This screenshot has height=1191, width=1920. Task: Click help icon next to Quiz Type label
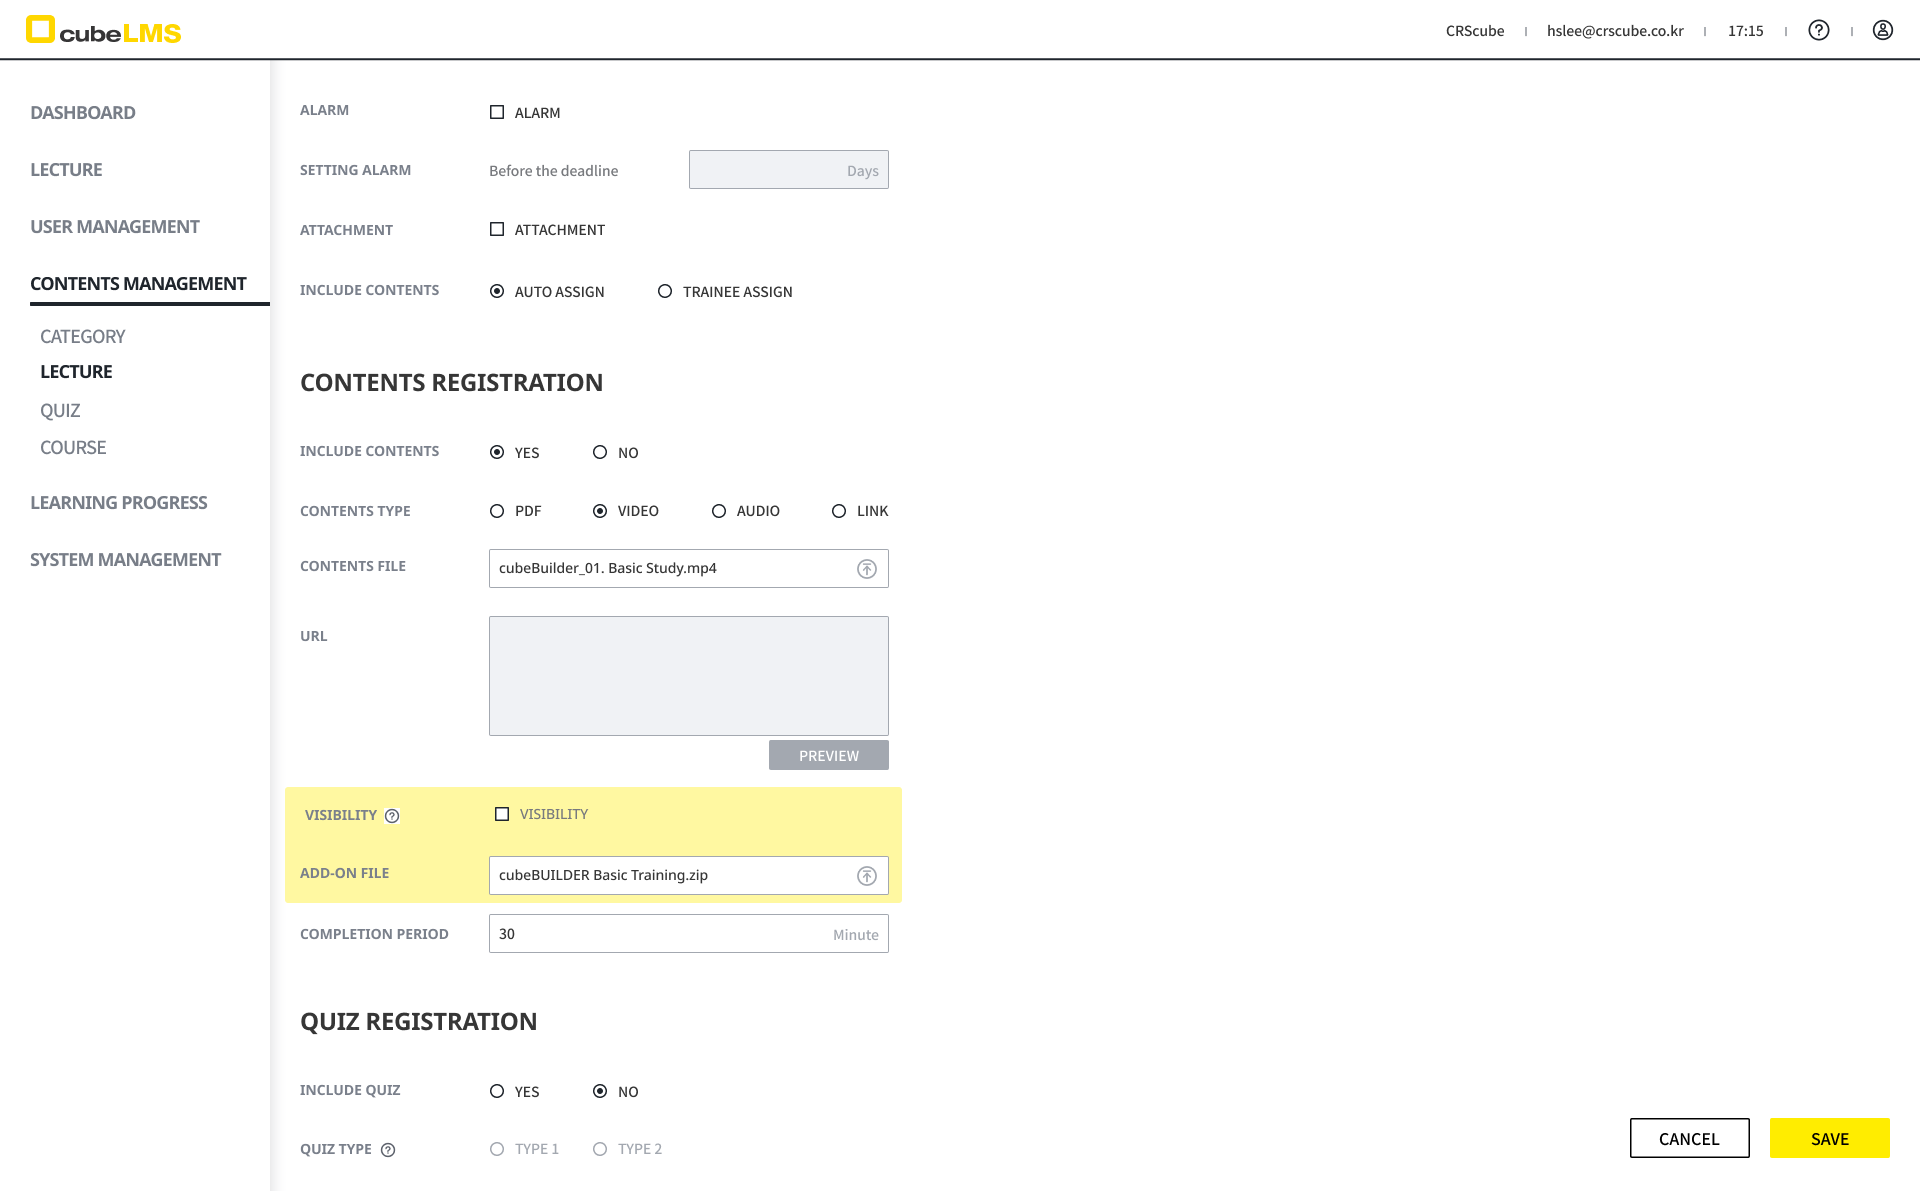click(388, 1150)
